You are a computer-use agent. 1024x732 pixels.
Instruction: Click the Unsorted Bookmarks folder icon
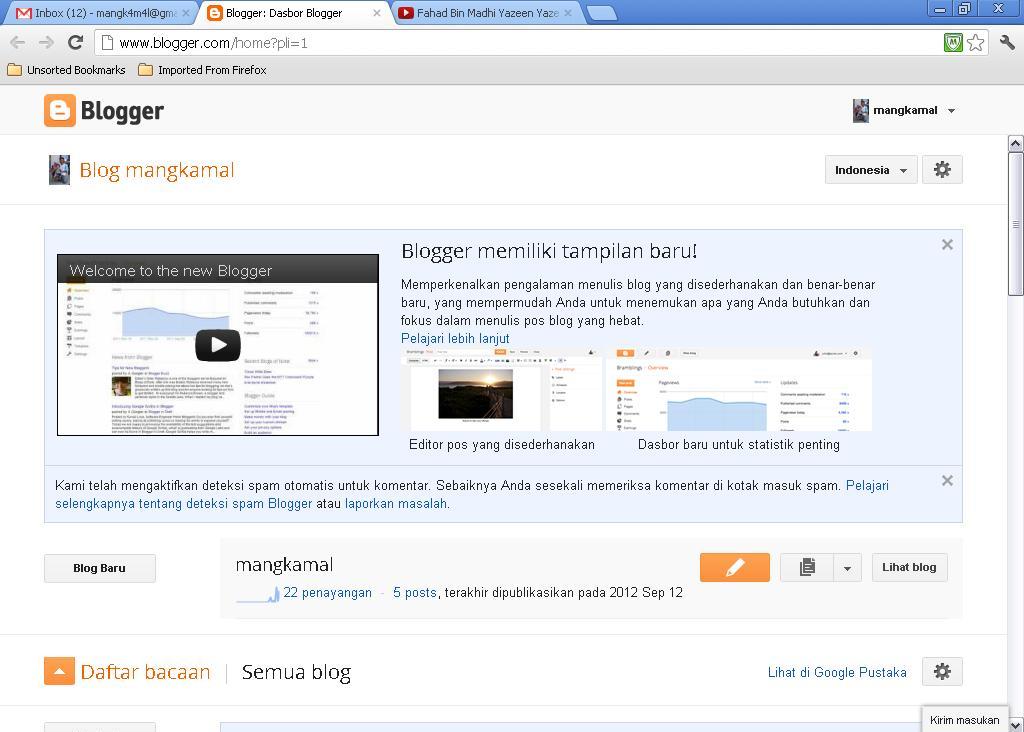point(14,70)
